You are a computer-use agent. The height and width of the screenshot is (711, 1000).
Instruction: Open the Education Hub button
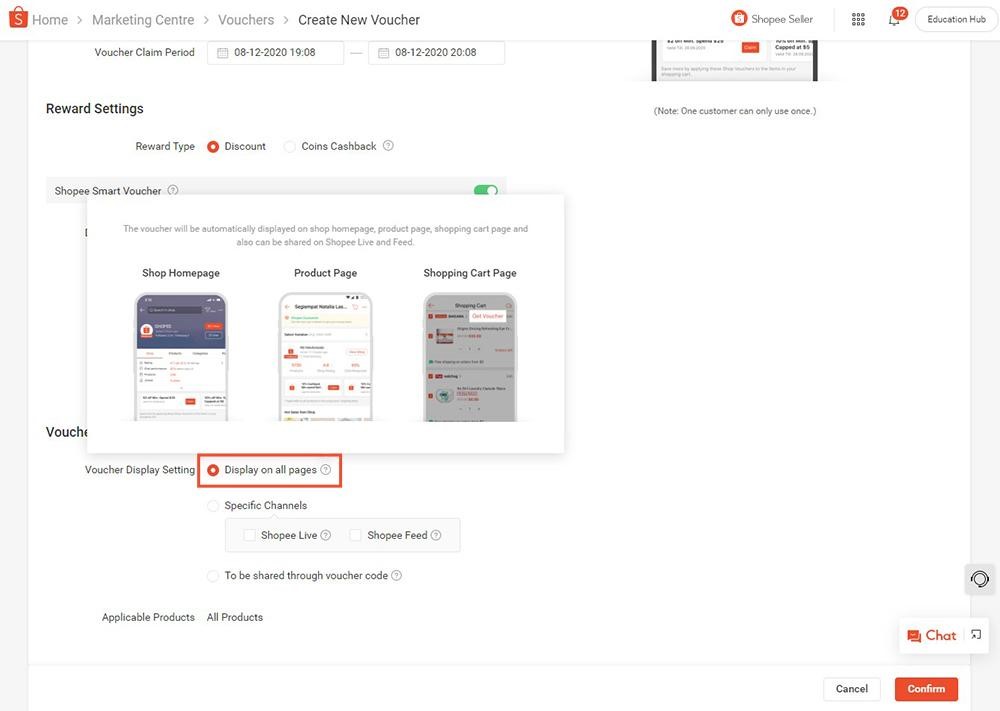pyautogui.click(x=956, y=20)
